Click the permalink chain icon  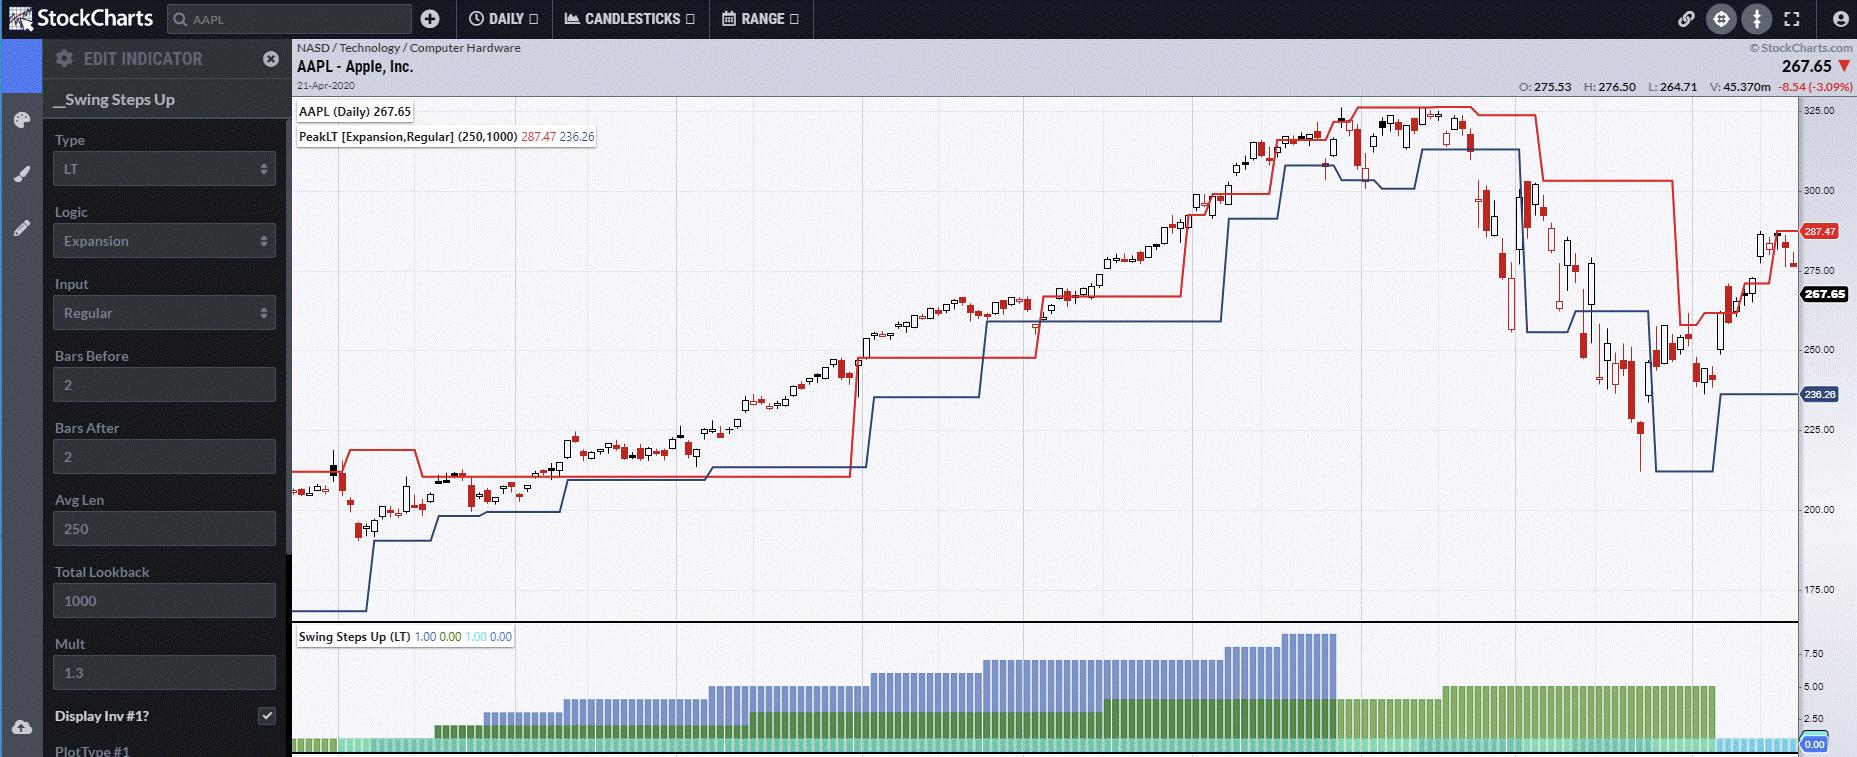click(1686, 19)
